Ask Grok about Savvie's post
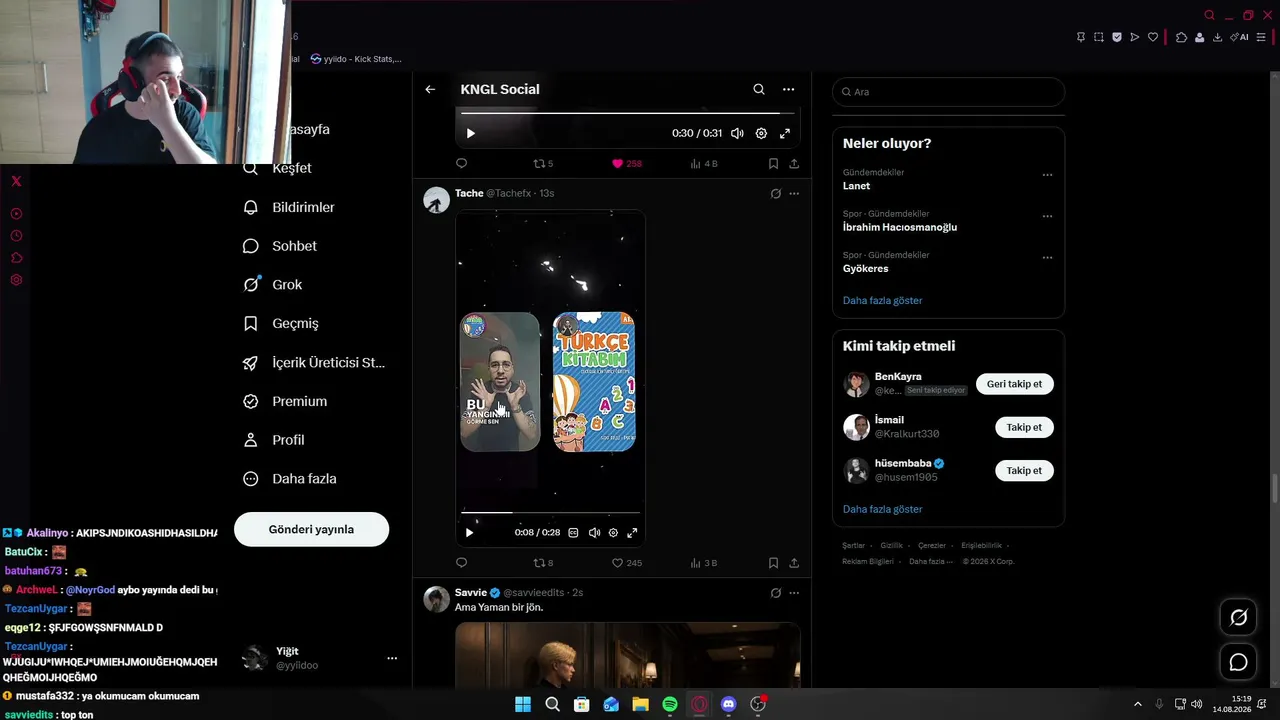 (775, 592)
